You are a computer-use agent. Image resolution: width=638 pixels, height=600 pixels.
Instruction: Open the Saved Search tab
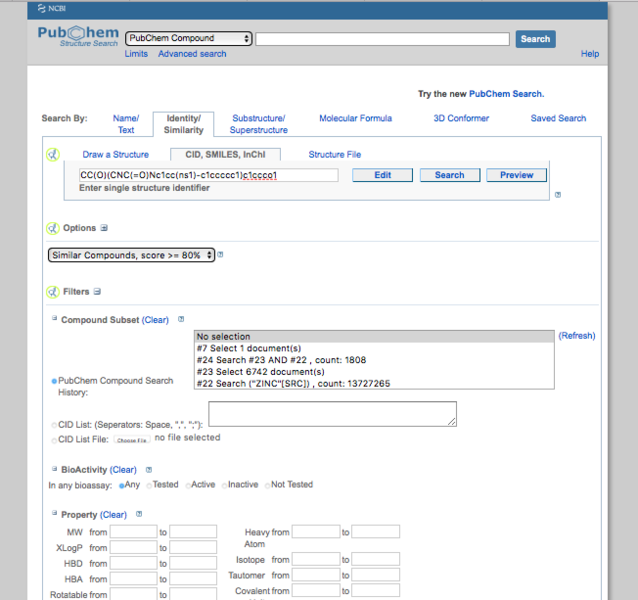(558, 118)
